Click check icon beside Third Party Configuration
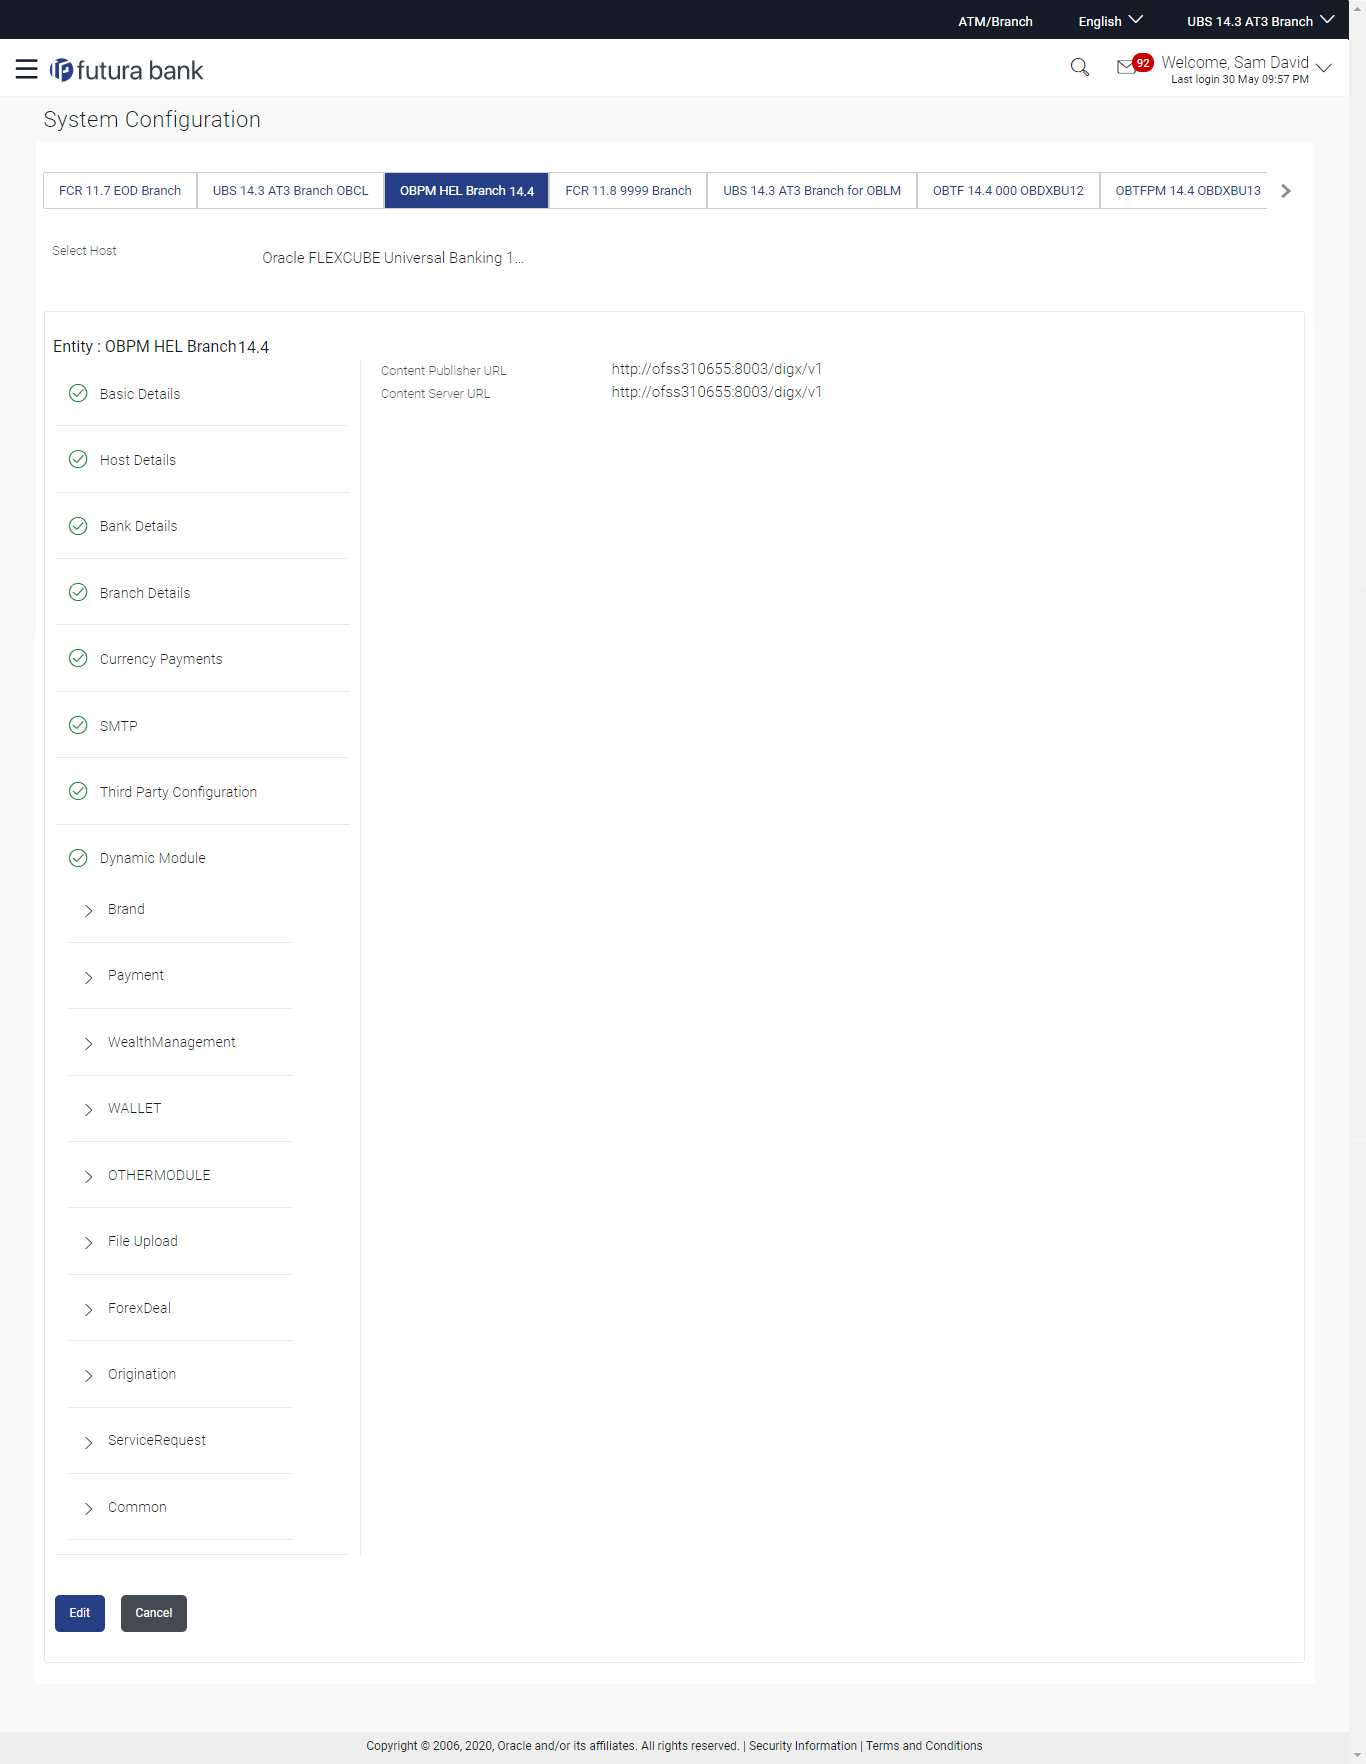The height and width of the screenshot is (1764, 1366). [x=78, y=791]
